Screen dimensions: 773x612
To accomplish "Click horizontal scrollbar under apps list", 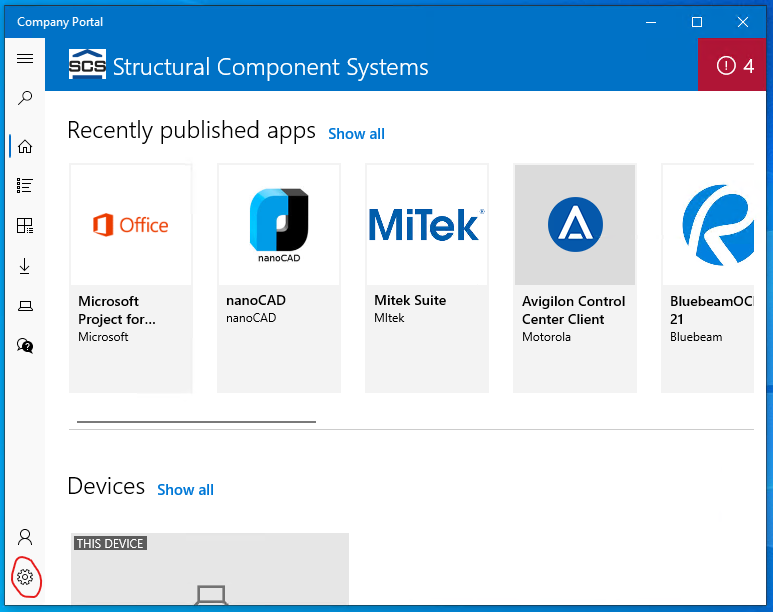I will click(x=196, y=422).
